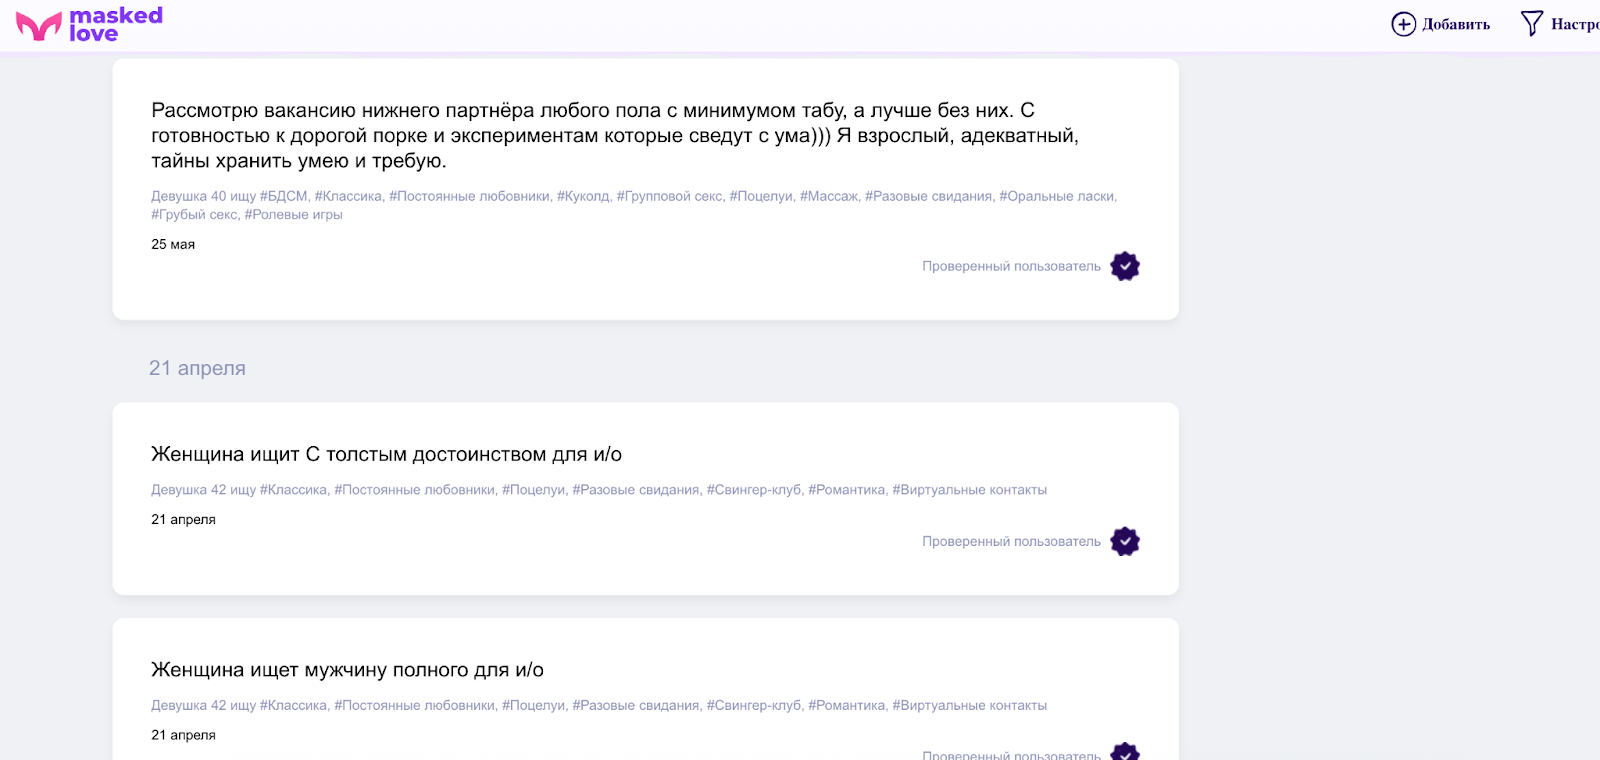This screenshot has height=760, width=1600.
Task: Click "Проверенный пользователь" label on "Женщина ищит" post
Action: click(1011, 541)
